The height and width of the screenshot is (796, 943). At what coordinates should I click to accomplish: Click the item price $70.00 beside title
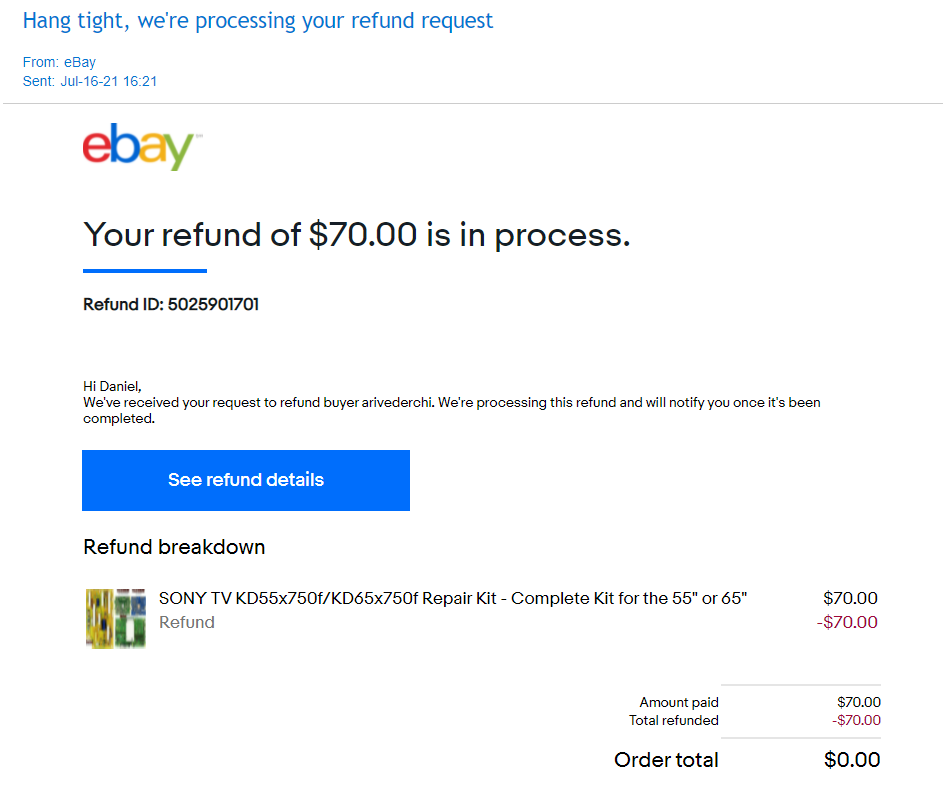(850, 598)
